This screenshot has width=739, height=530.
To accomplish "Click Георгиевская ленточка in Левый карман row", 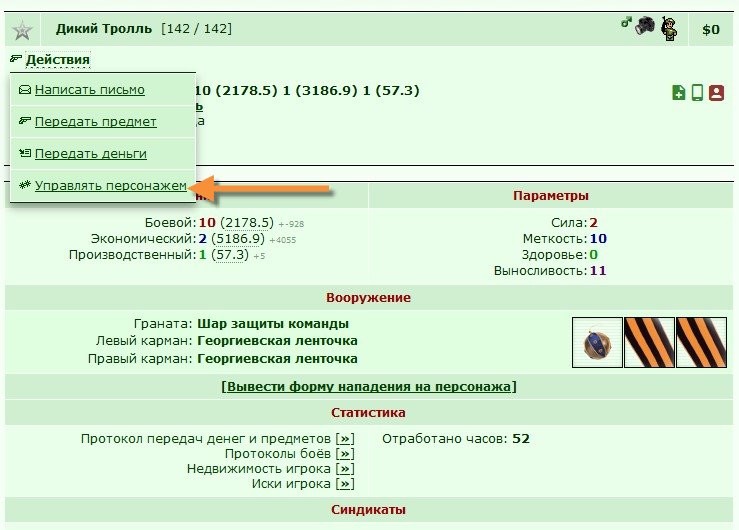I will (x=277, y=340).
